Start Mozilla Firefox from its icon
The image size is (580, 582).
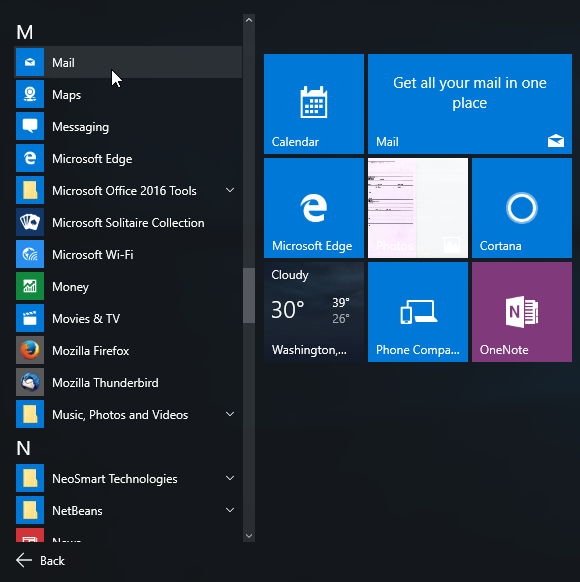click(x=30, y=350)
